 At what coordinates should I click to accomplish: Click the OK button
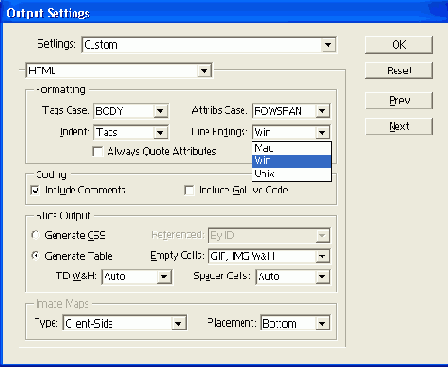point(399,45)
